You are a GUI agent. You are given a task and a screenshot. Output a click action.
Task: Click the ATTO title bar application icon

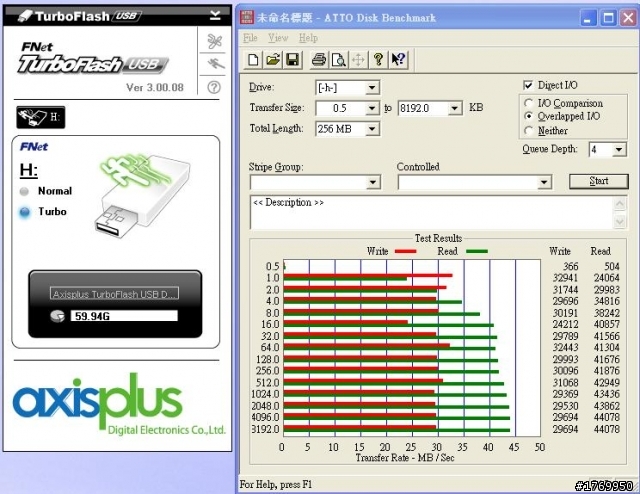click(247, 17)
